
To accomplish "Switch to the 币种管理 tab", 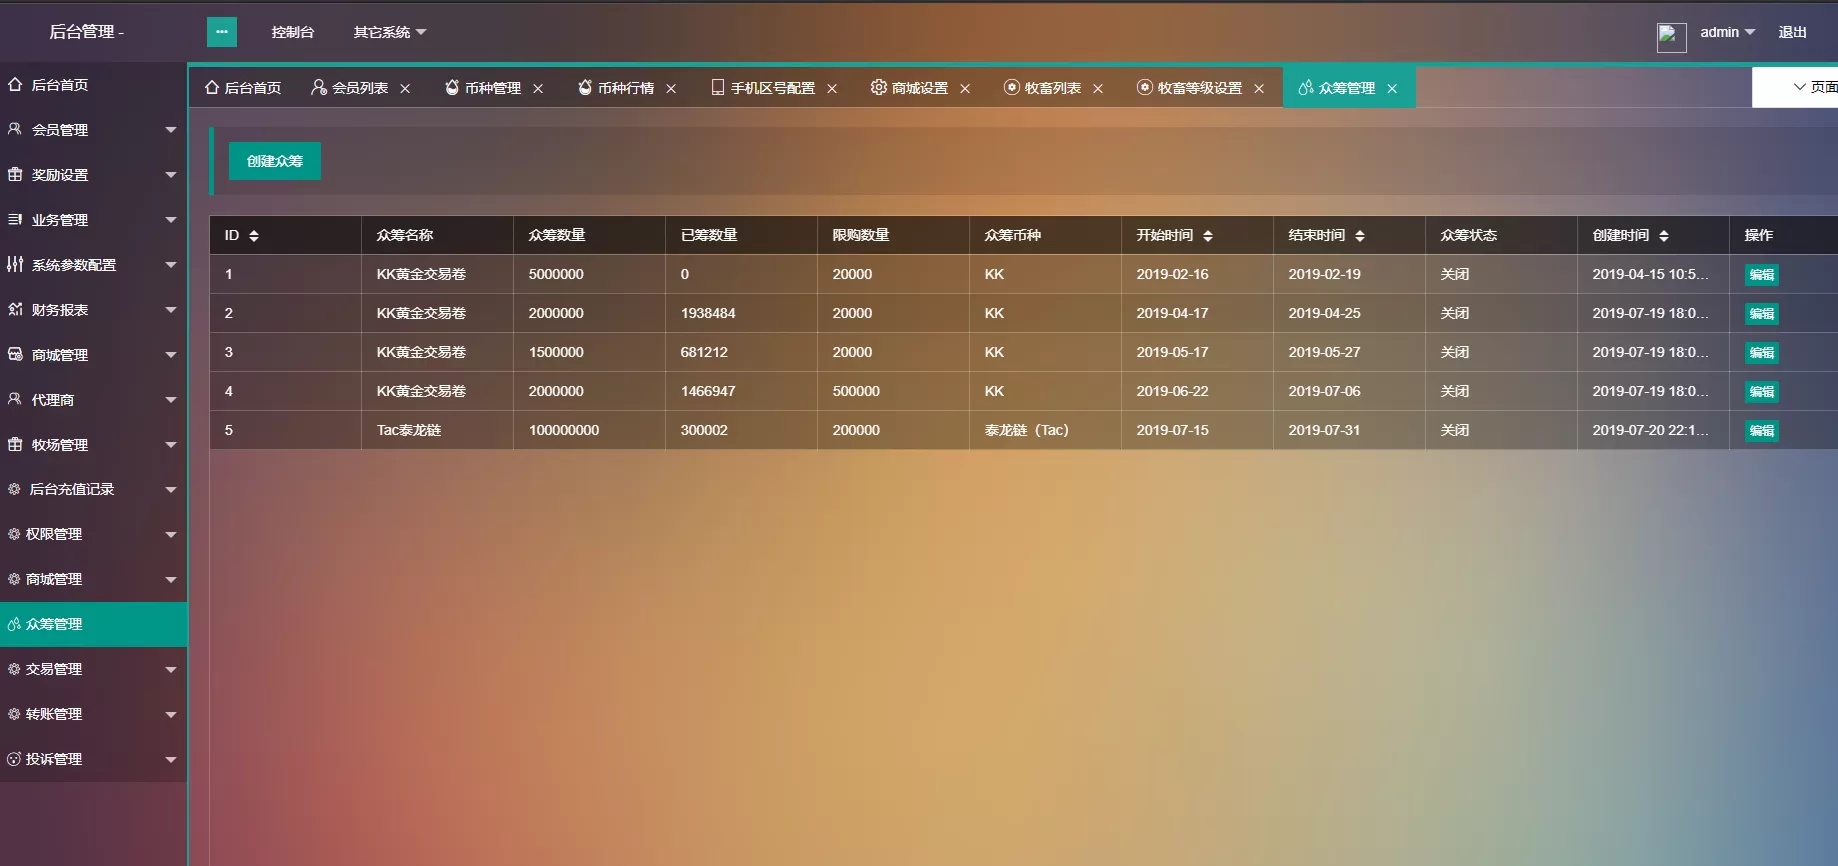I will 483,88.
